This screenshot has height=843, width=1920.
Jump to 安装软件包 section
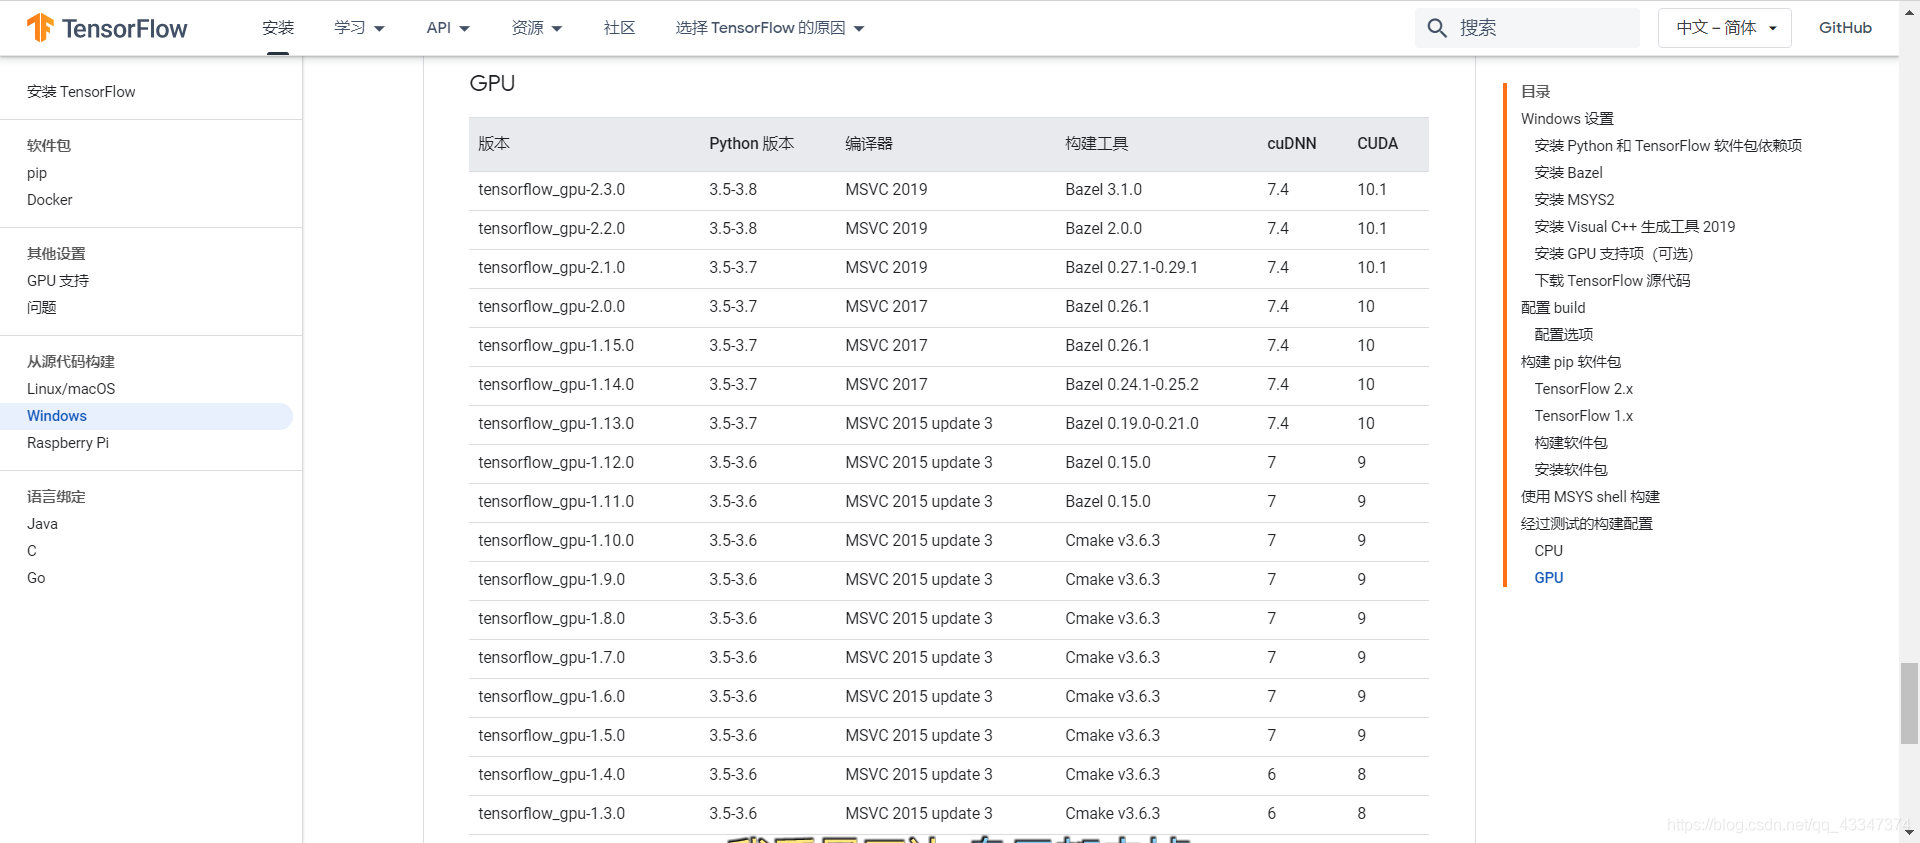[x=1571, y=470]
